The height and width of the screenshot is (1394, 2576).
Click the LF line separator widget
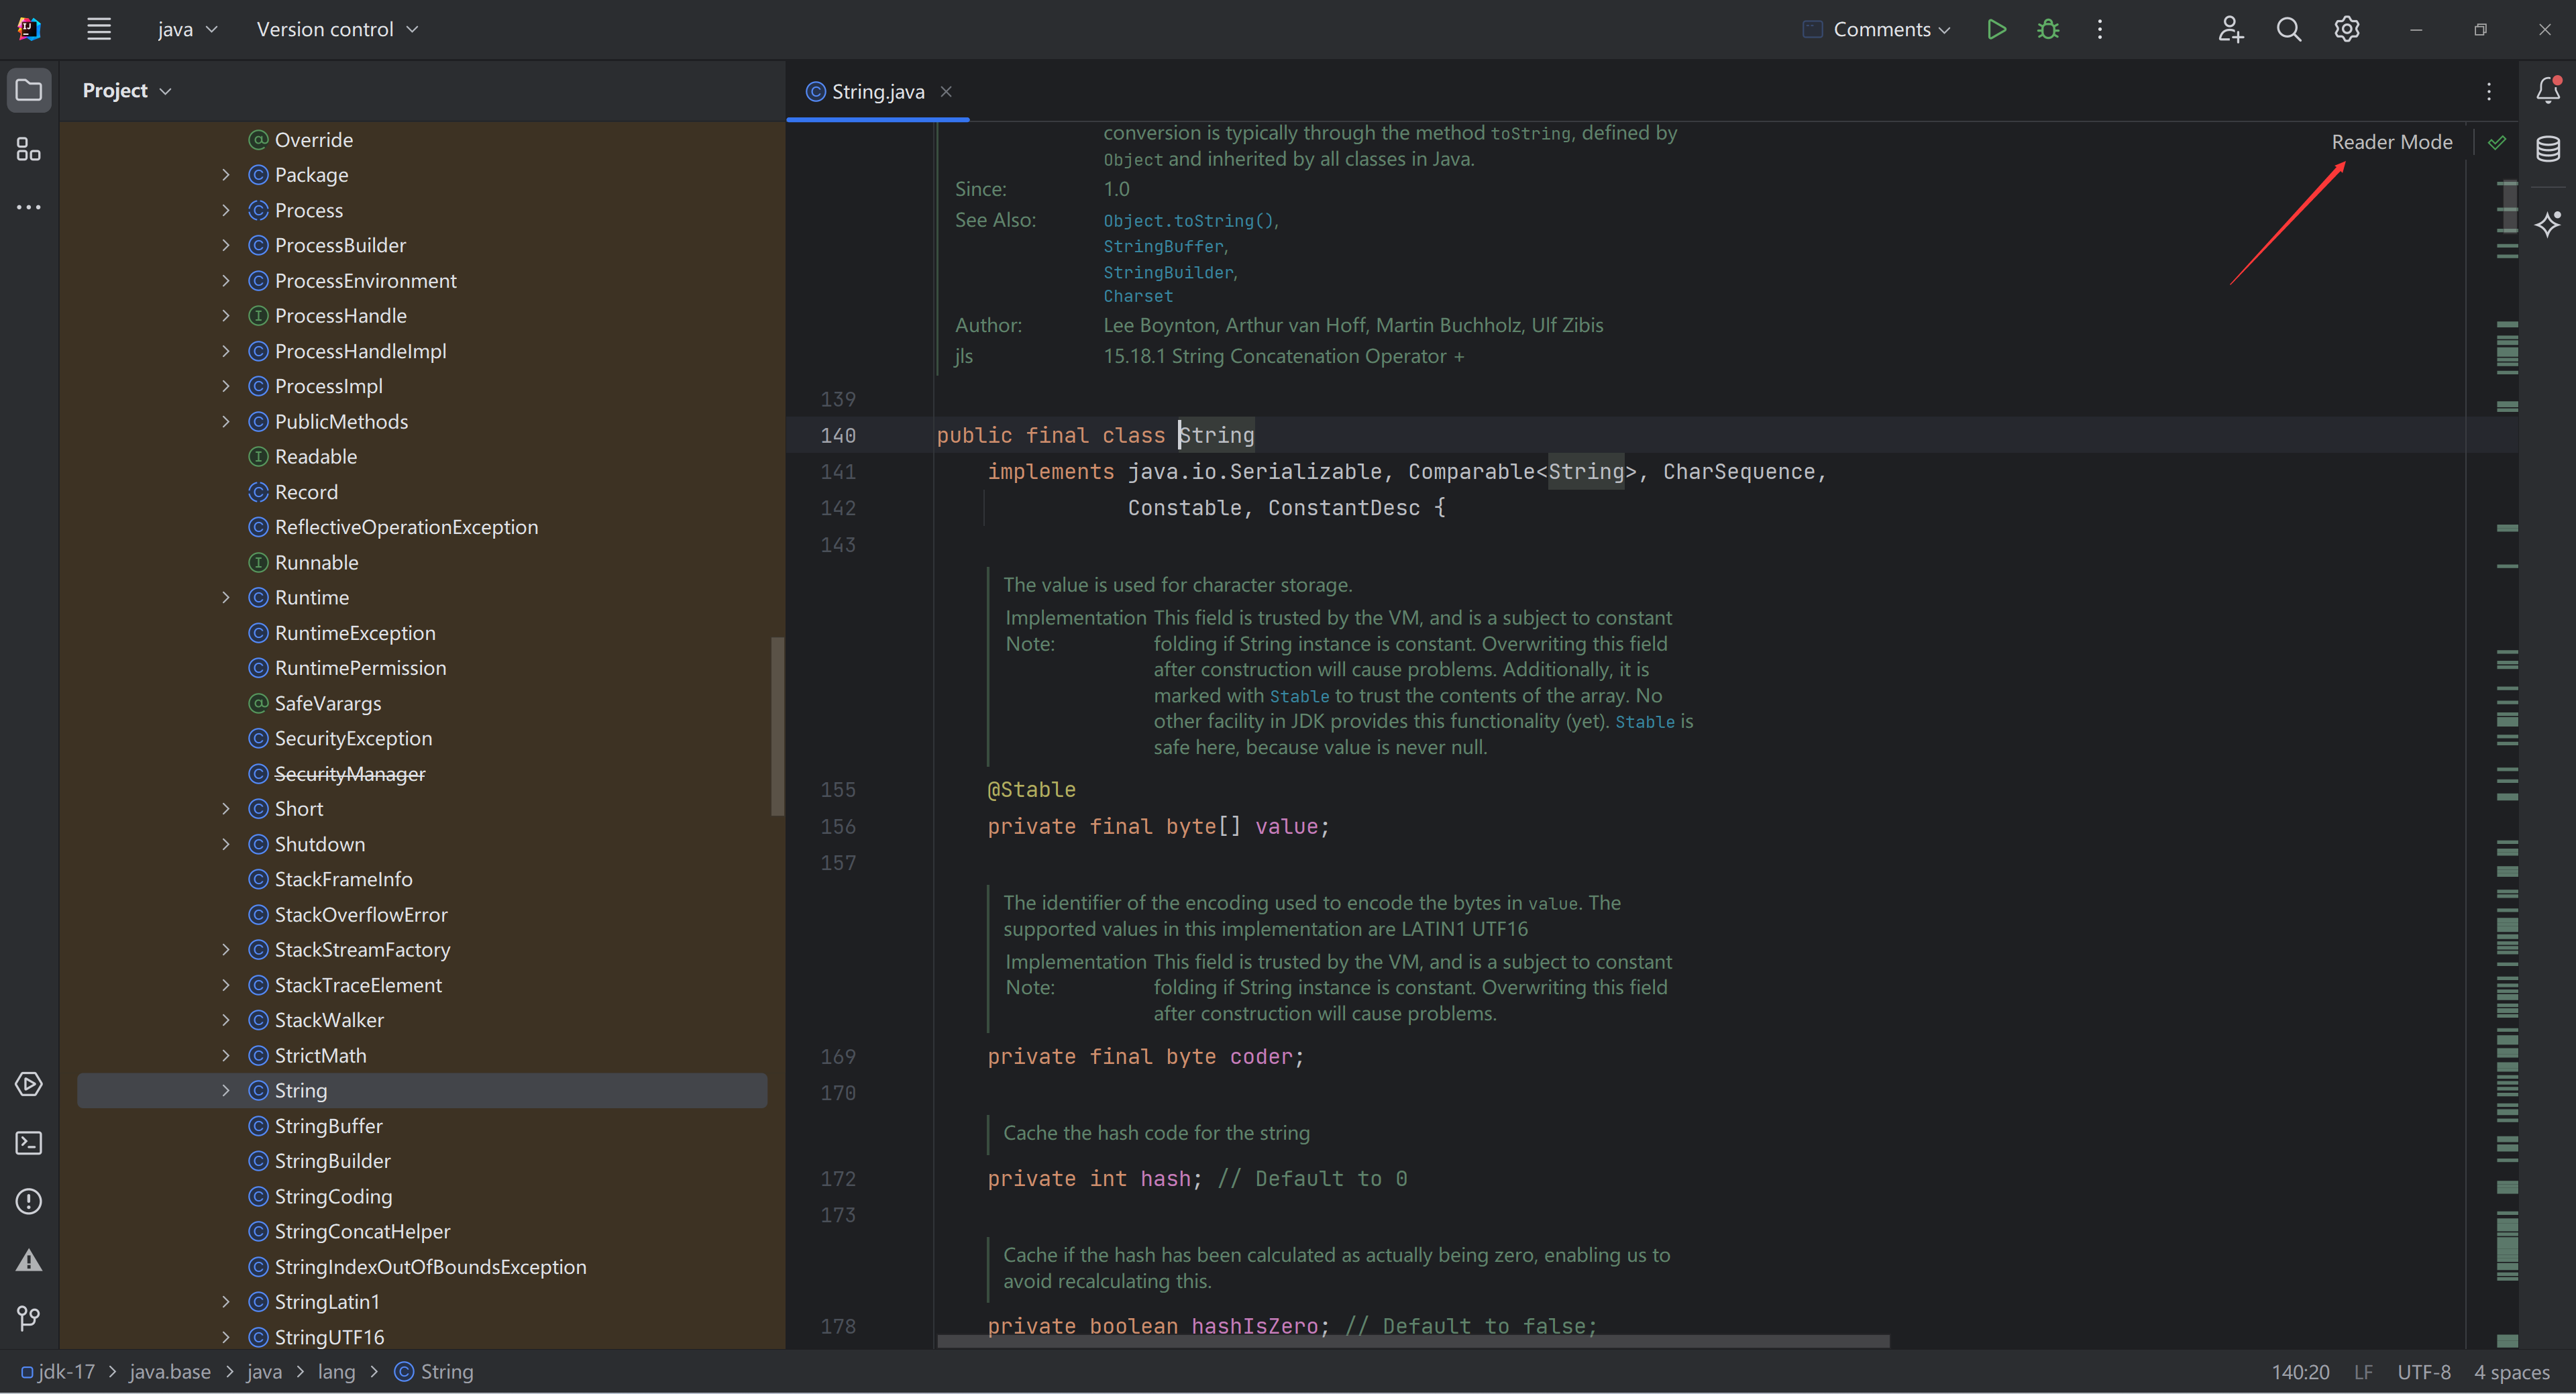tap(2363, 1372)
